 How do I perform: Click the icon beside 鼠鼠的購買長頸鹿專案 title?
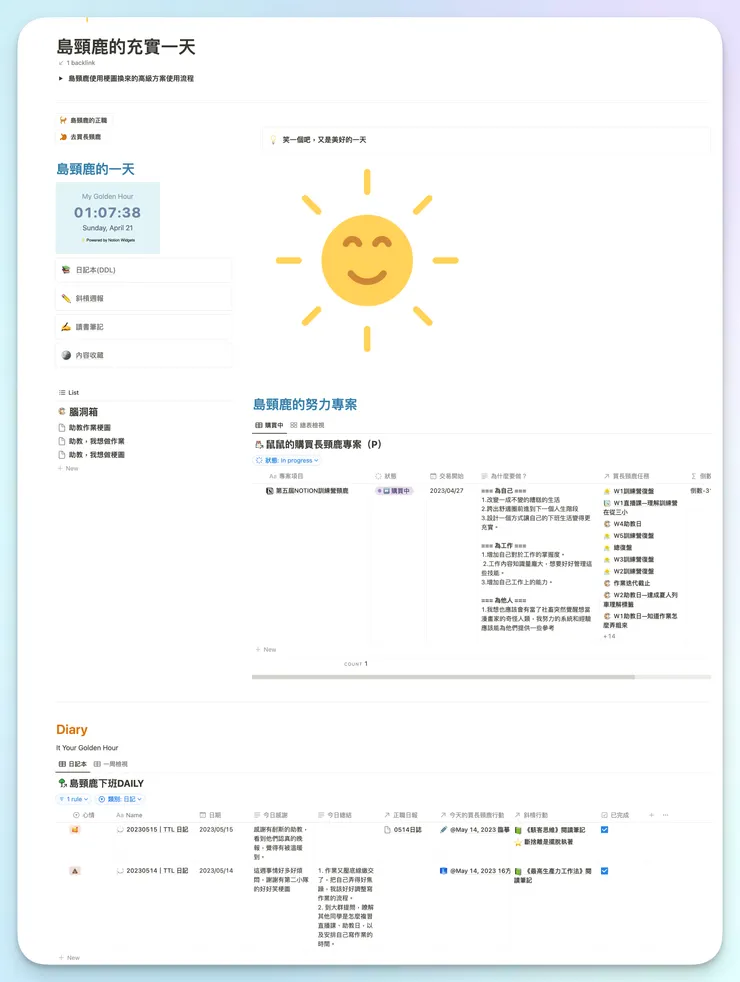pos(259,445)
